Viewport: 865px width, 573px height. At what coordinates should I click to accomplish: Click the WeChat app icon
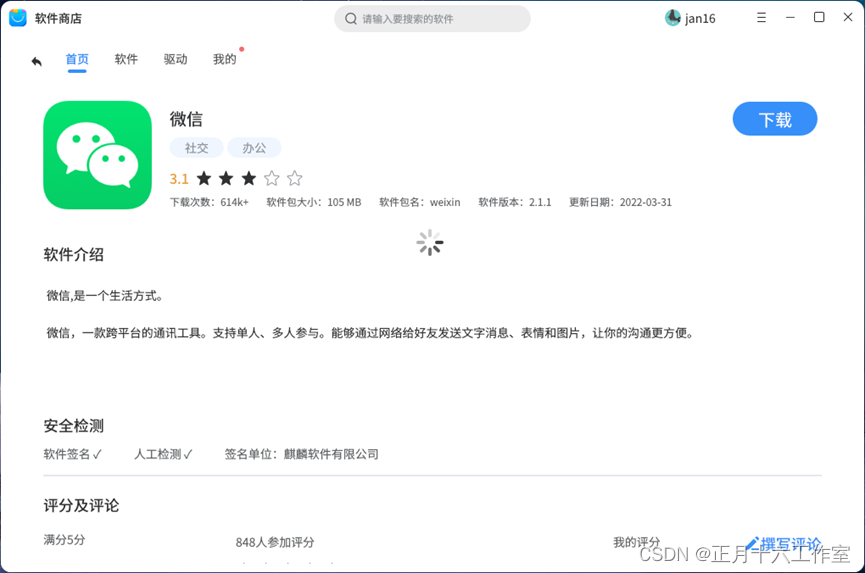pyautogui.click(x=98, y=155)
